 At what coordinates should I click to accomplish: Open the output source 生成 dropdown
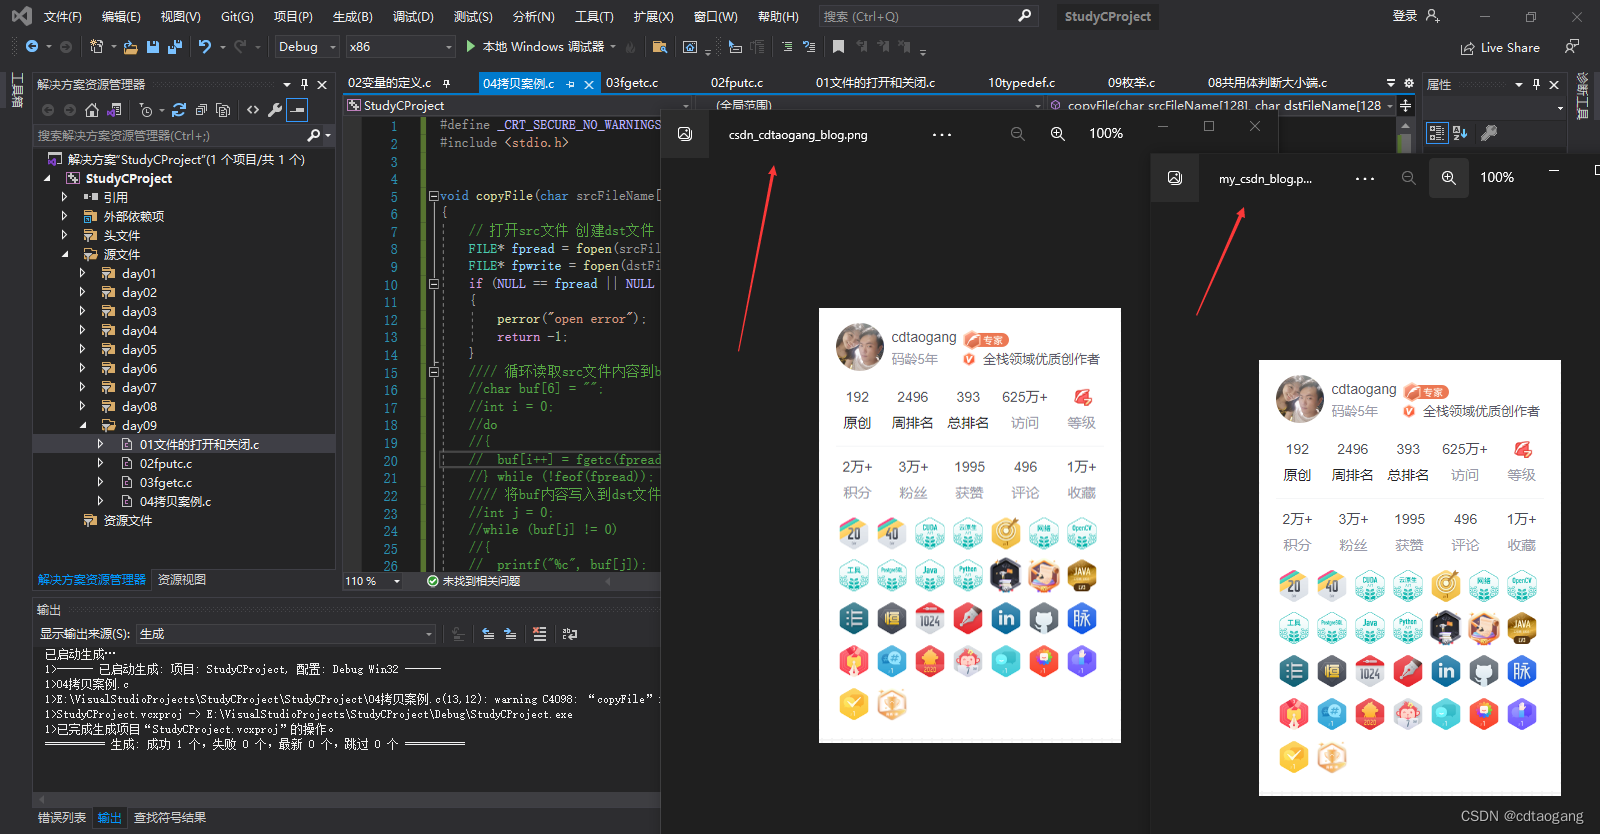coord(286,634)
